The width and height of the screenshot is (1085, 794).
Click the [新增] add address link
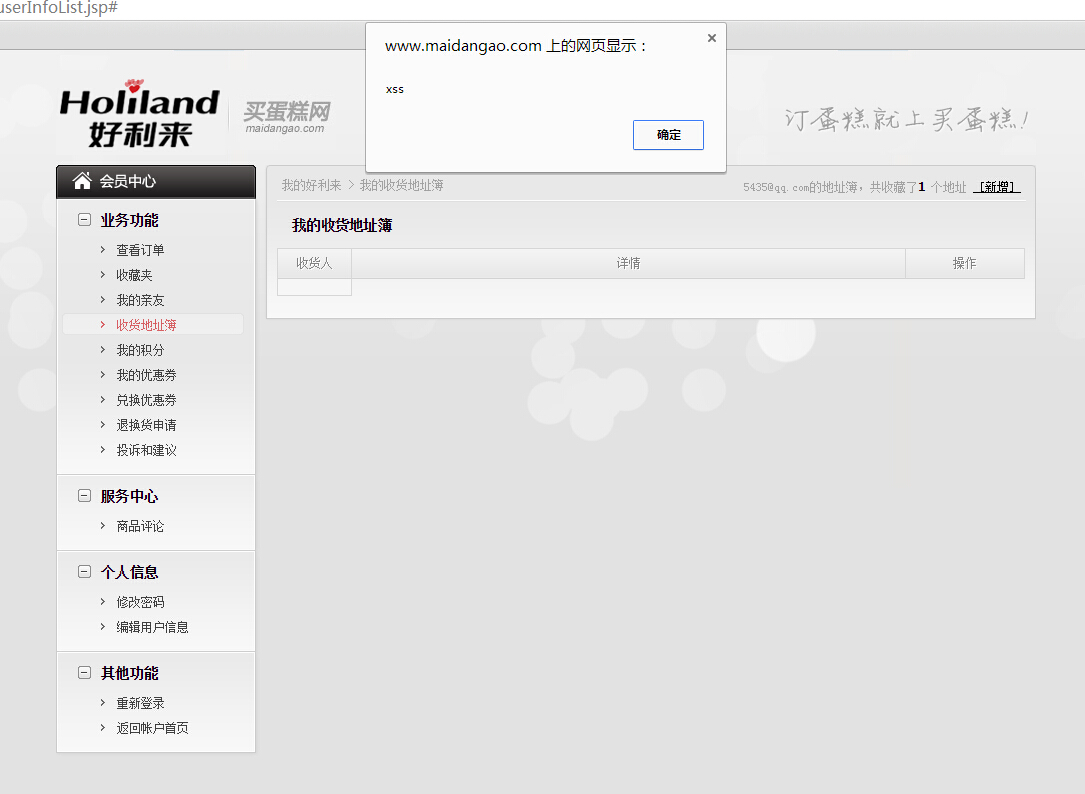996,187
